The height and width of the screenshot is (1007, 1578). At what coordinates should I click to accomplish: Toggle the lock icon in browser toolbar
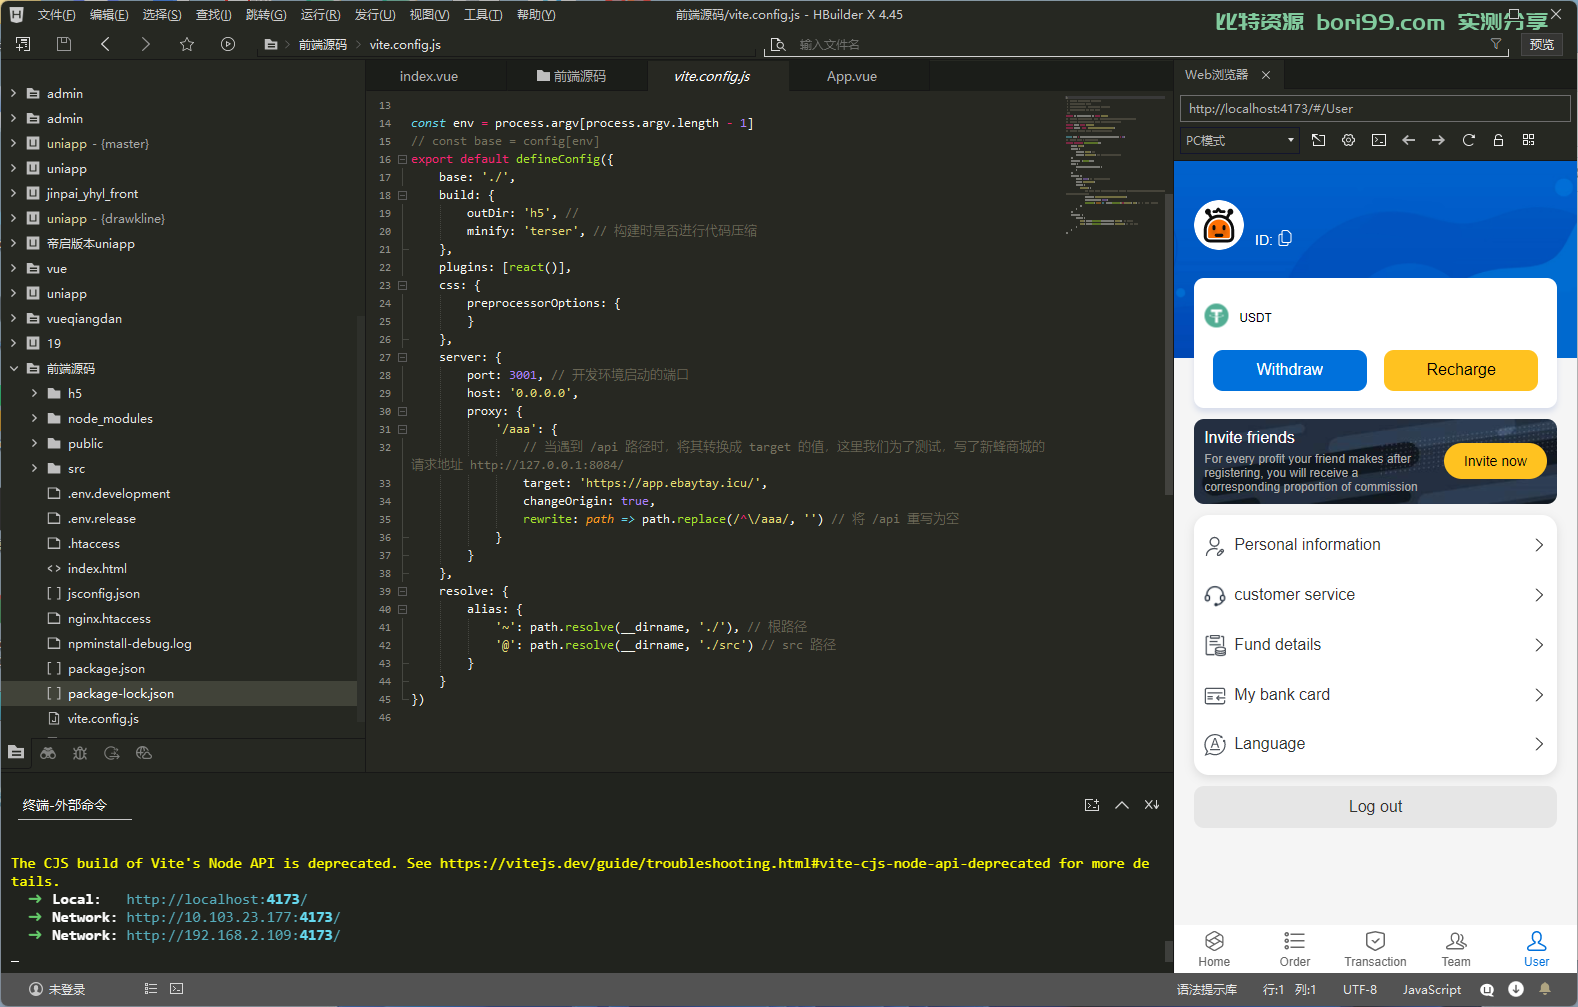coord(1498,140)
